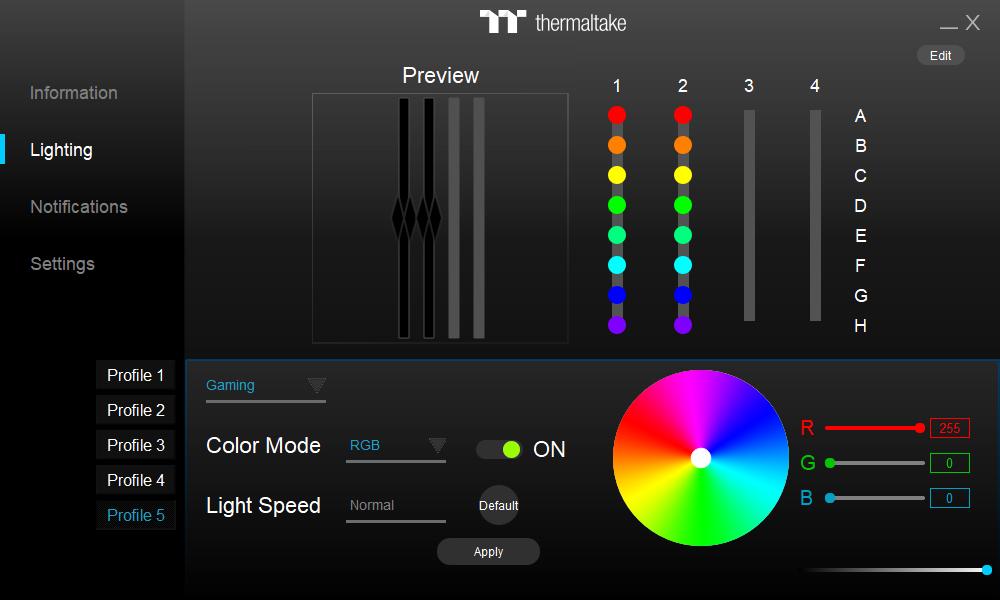Select the green LED dot in channel 1
The width and height of the screenshot is (1000, 600).
pyautogui.click(x=617, y=204)
